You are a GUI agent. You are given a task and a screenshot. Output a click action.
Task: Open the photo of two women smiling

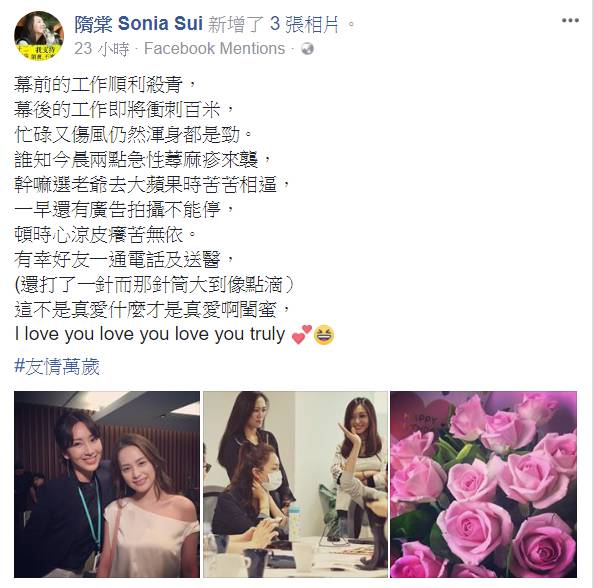click(107, 484)
